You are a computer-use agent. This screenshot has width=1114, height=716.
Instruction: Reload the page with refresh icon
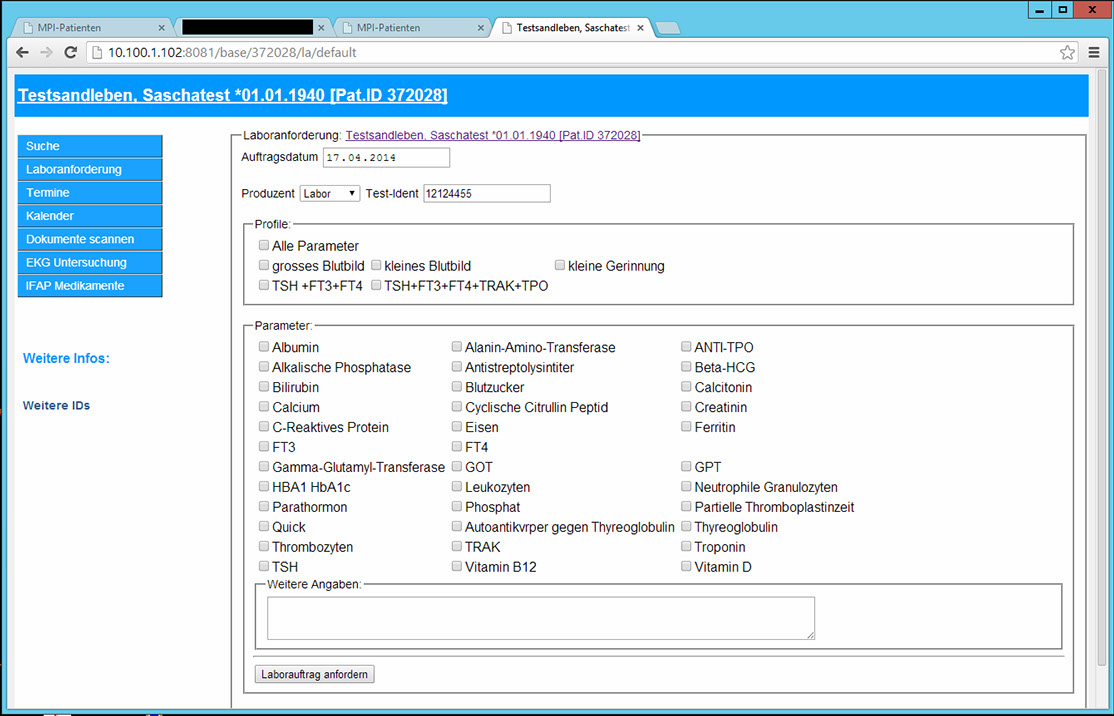[70, 52]
